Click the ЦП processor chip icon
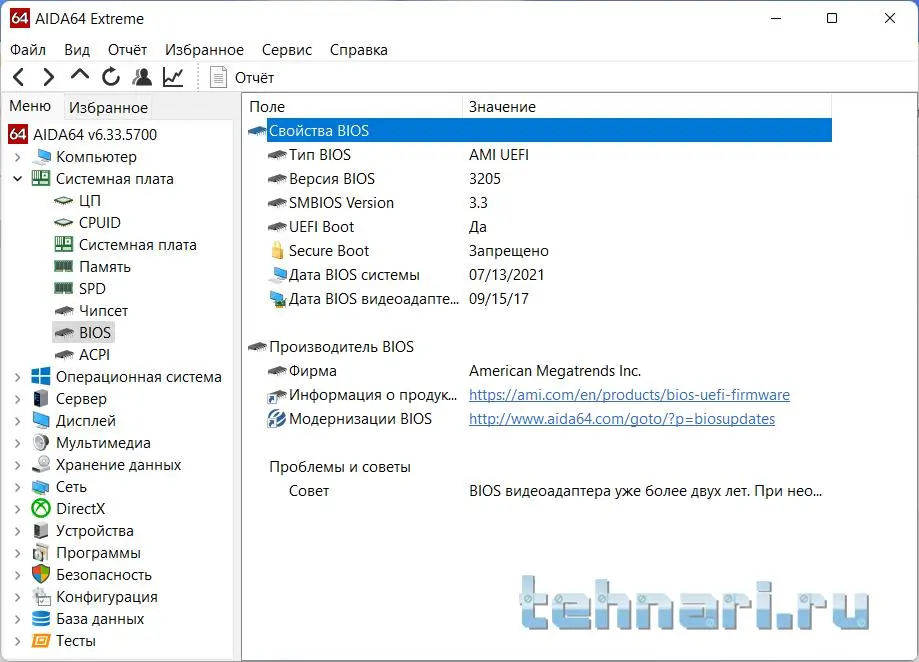Image resolution: width=919 pixels, height=662 pixels. [x=63, y=201]
